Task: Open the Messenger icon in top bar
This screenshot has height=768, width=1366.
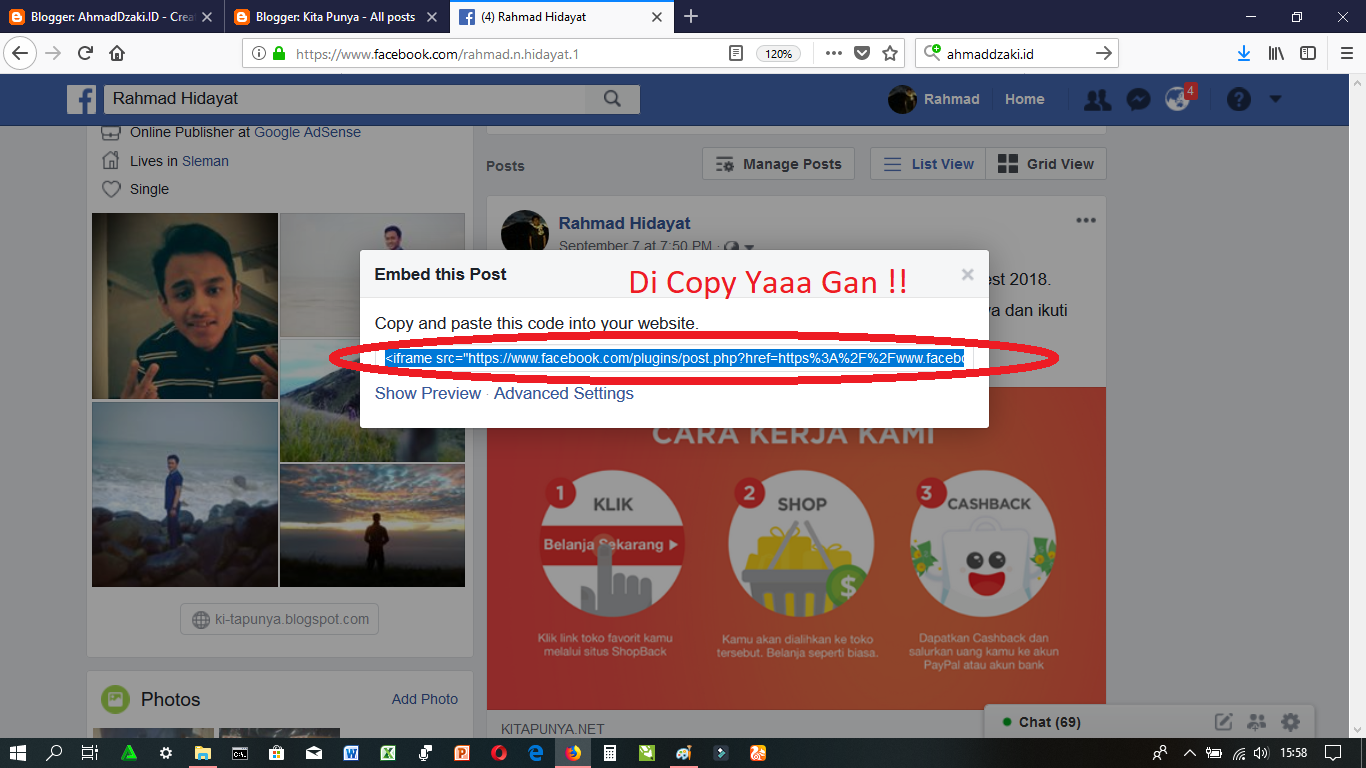Action: (x=1137, y=99)
